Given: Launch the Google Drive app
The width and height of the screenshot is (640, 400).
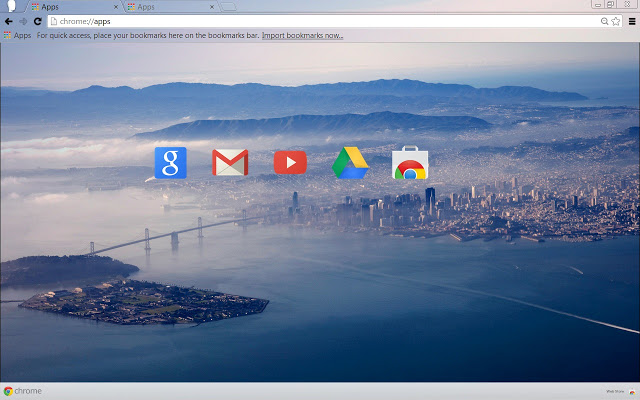Looking at the screenshot, I should click(350, 162).
